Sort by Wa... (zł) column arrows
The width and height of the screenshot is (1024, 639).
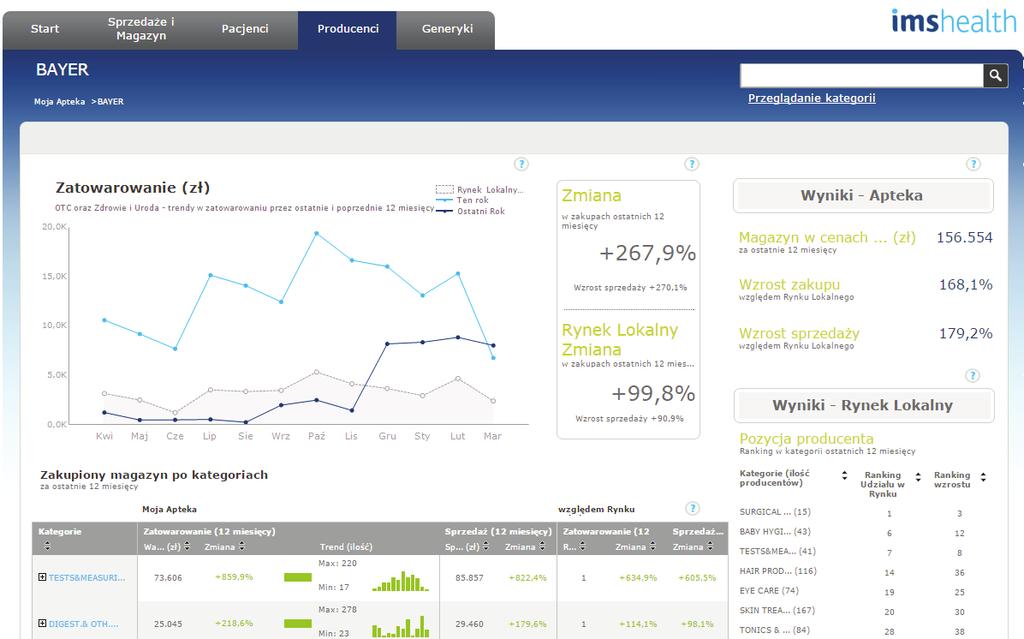pyautogui.click(x=187, y=546)
